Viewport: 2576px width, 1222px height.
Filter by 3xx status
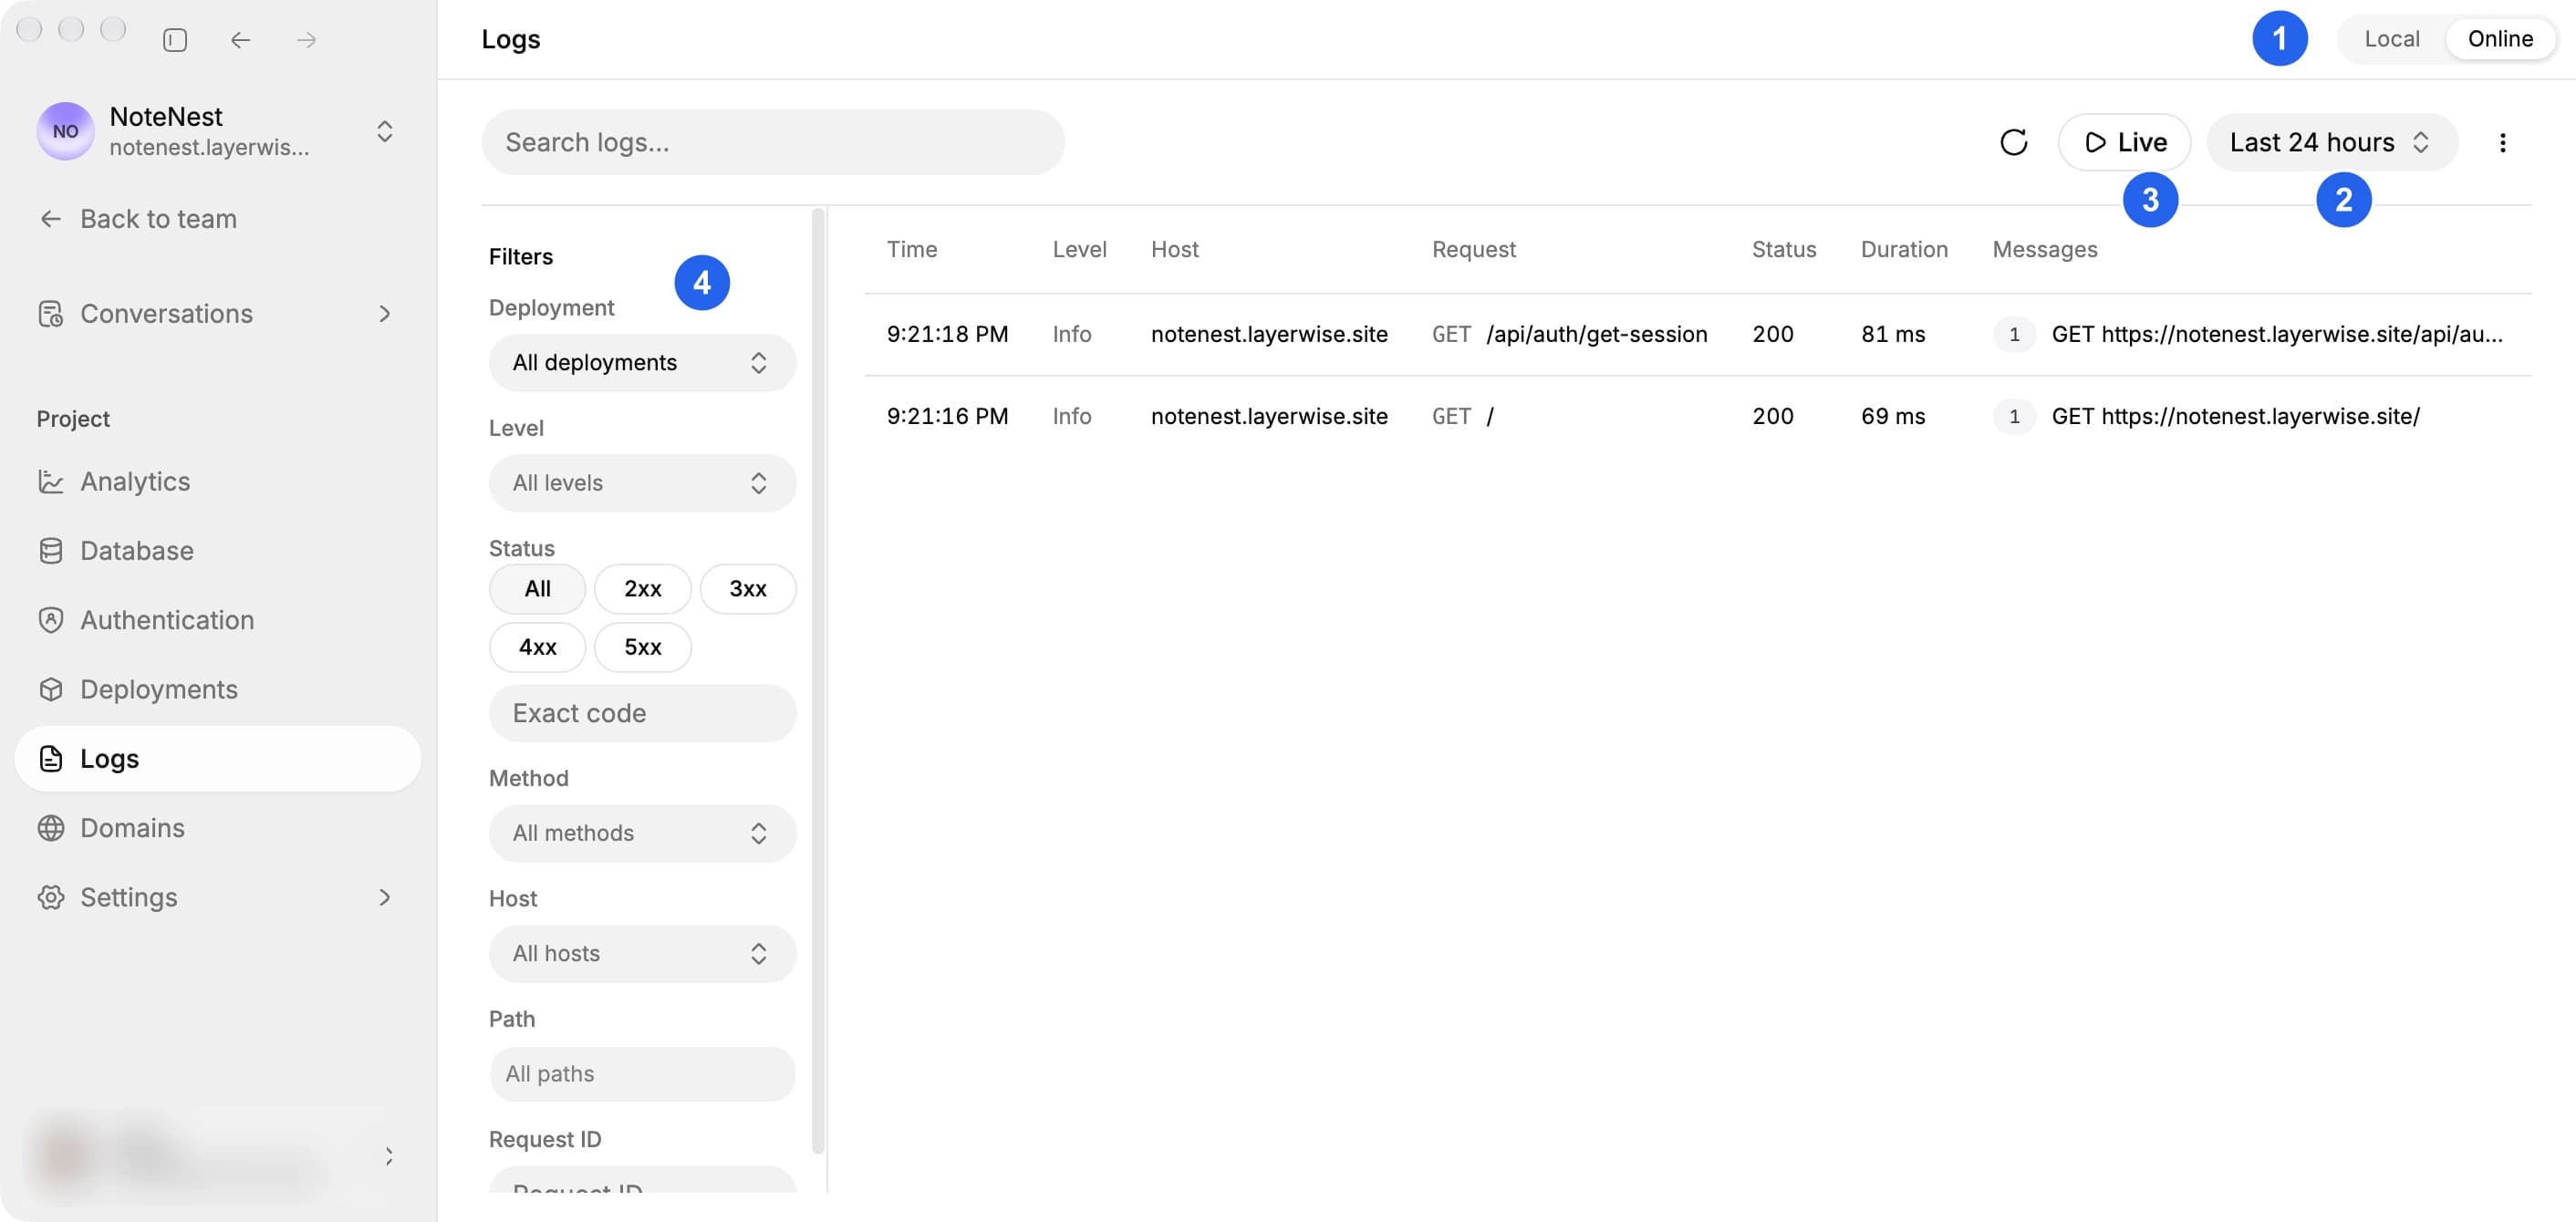tap(747, 589)
